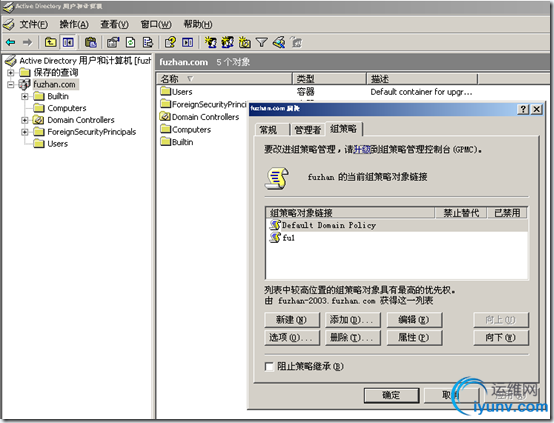Click the 删除(T)... button
554x423 pixels.
[x=353, y=337]
